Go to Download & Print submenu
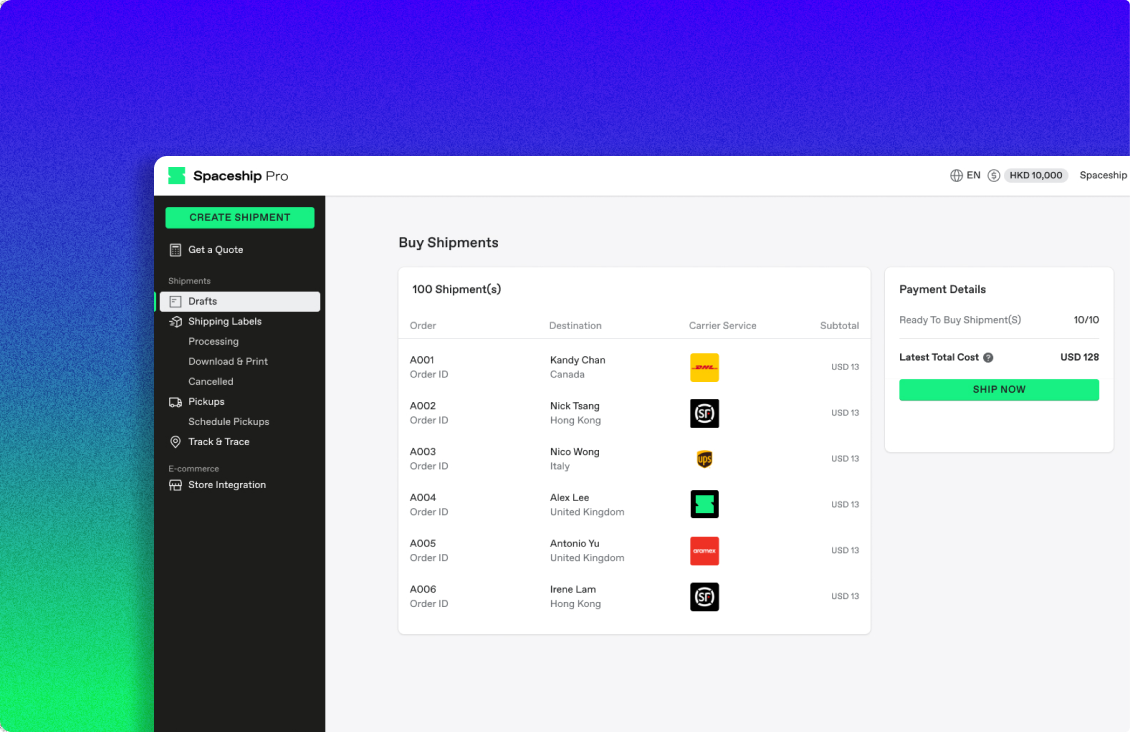Viewport: 1130px width, 732px height. (x=228, y=362)
